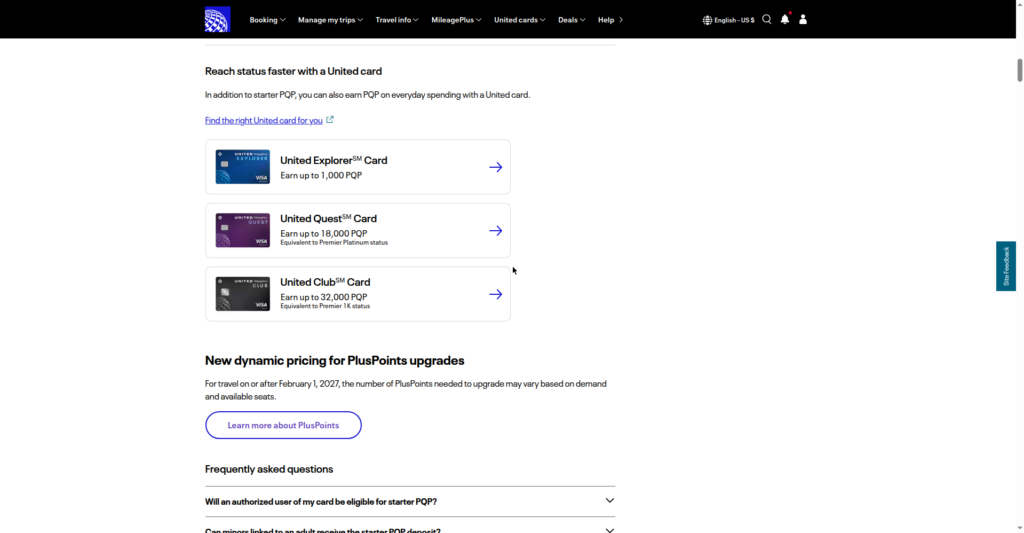Click the page vertical scrollbar thumb
This screenshot has width=1024, height=533.
[1019, 70]
